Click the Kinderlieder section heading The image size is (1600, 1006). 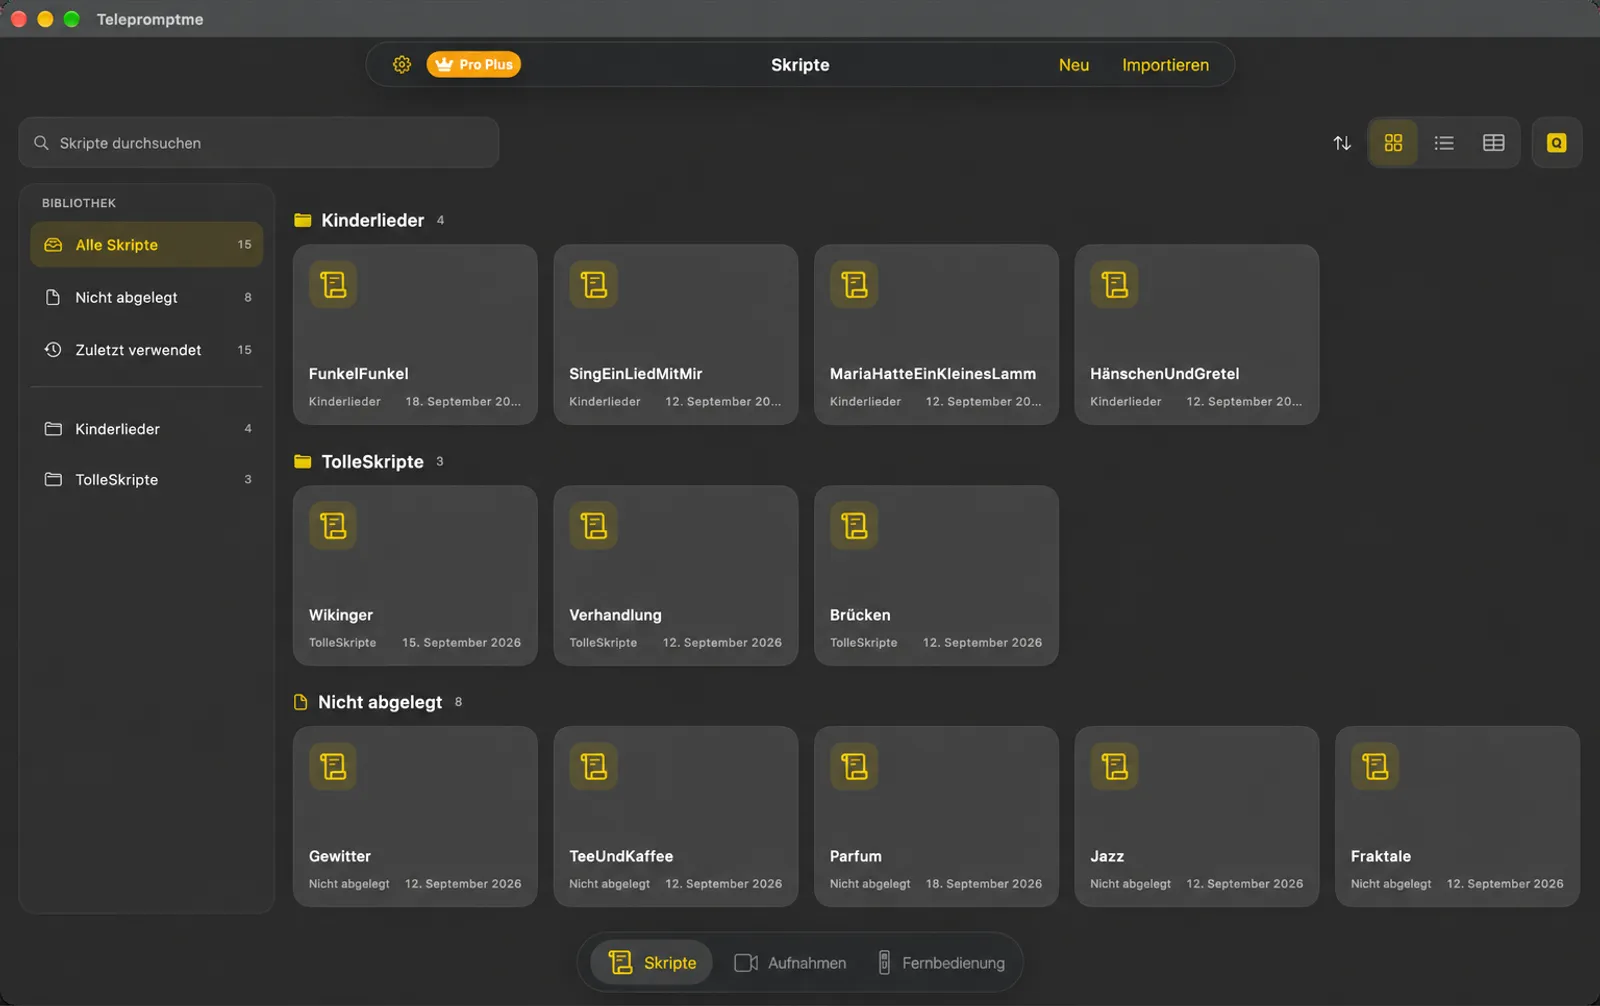pyautogui.click(x=373, y=220)
